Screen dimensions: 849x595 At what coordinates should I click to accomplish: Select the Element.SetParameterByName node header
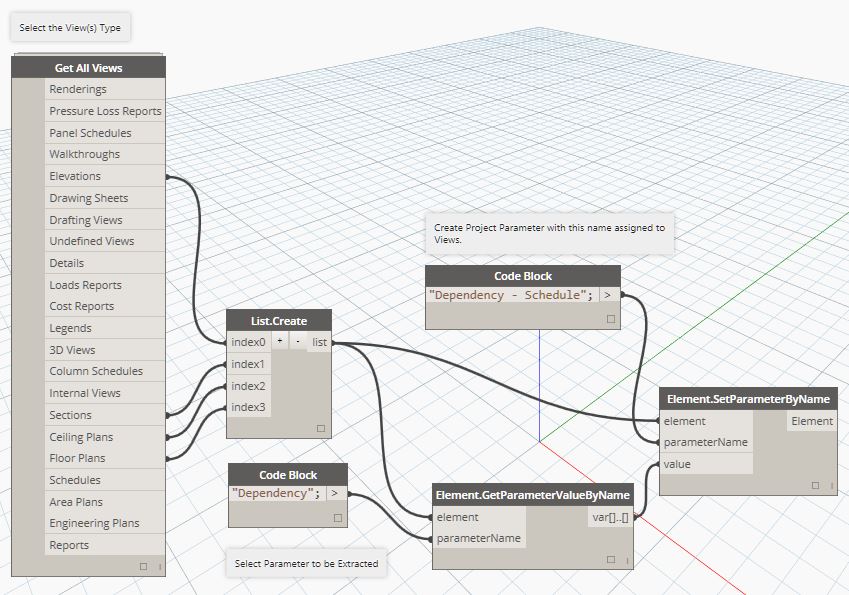coord(748,399)
